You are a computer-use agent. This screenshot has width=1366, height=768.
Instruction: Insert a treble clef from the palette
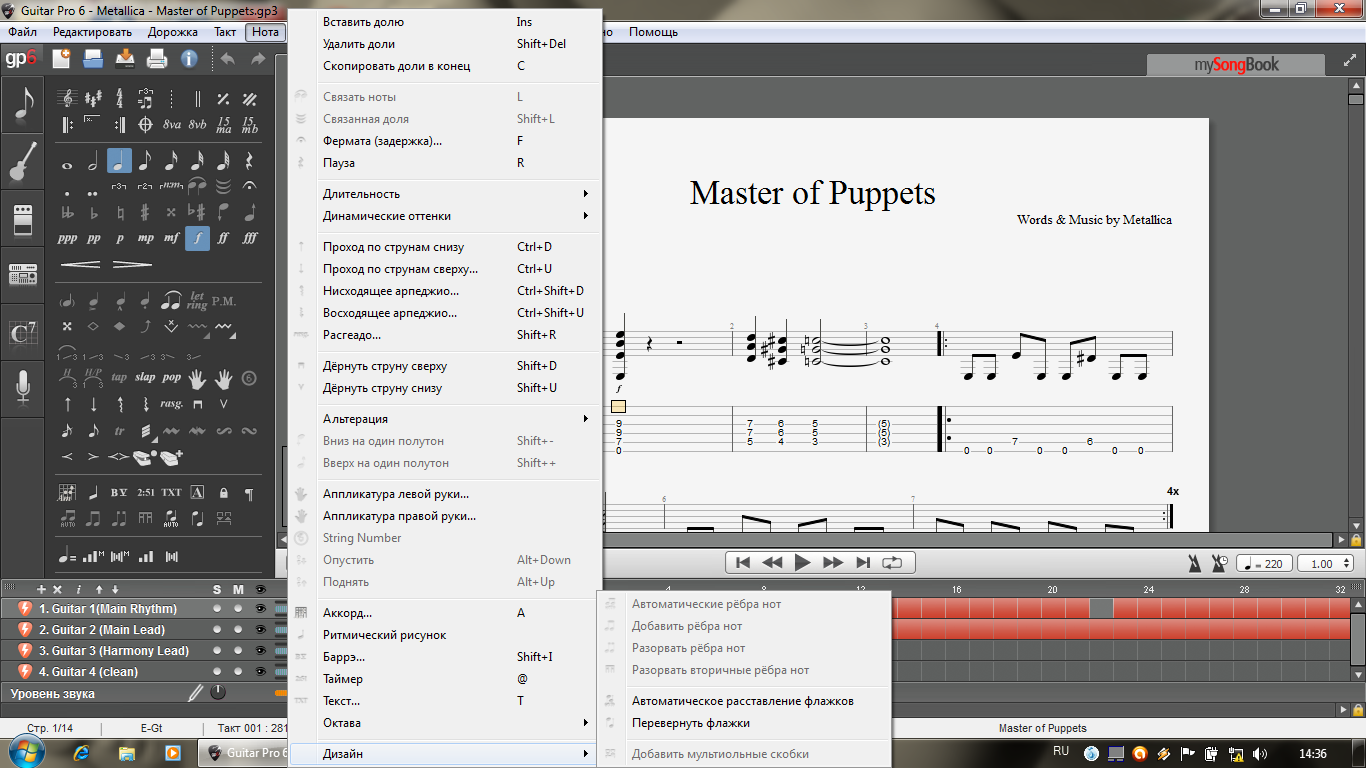point(67,99)
